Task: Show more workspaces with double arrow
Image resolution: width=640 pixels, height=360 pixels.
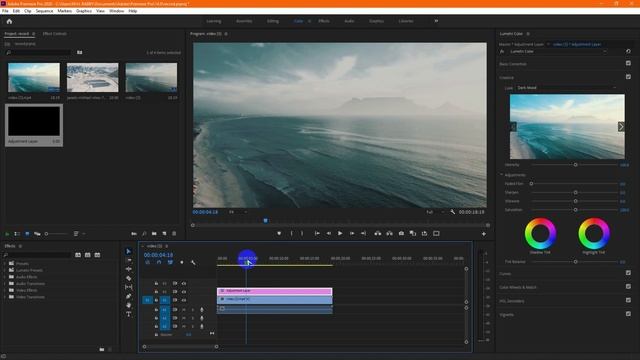Action: click(x=436, y=21)
